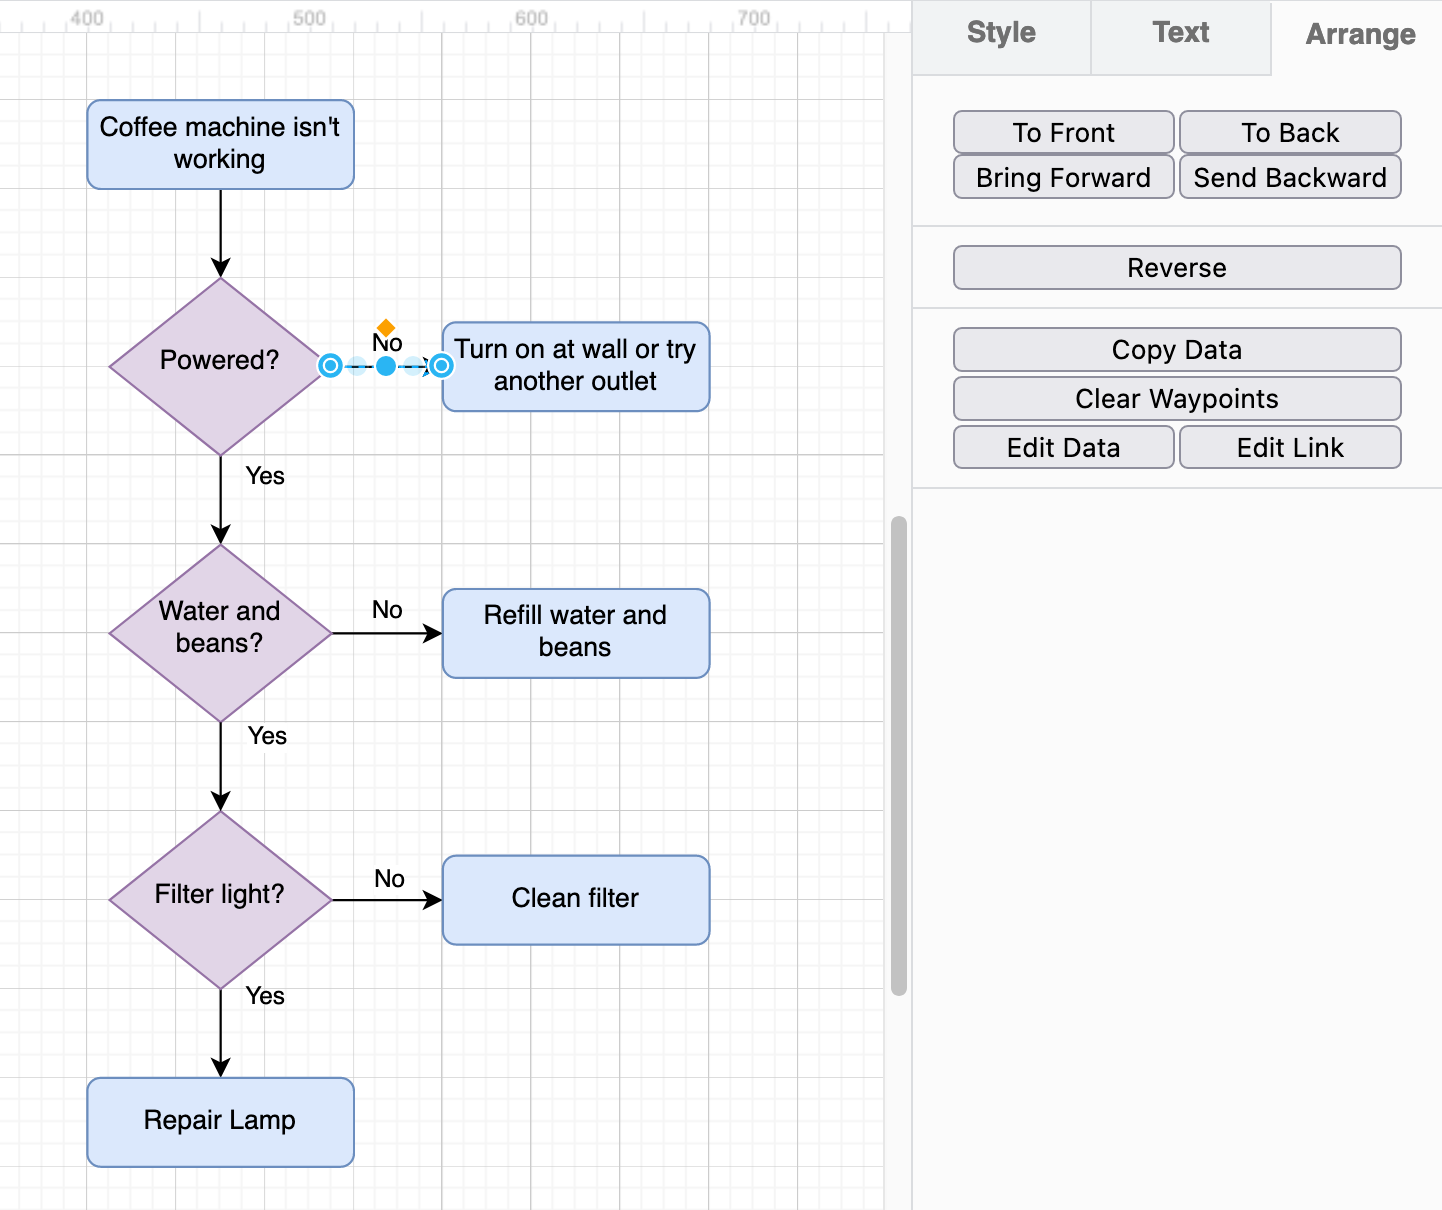
Task: Open the Edit Link dialog
Action: click(x=1290, y=447)
